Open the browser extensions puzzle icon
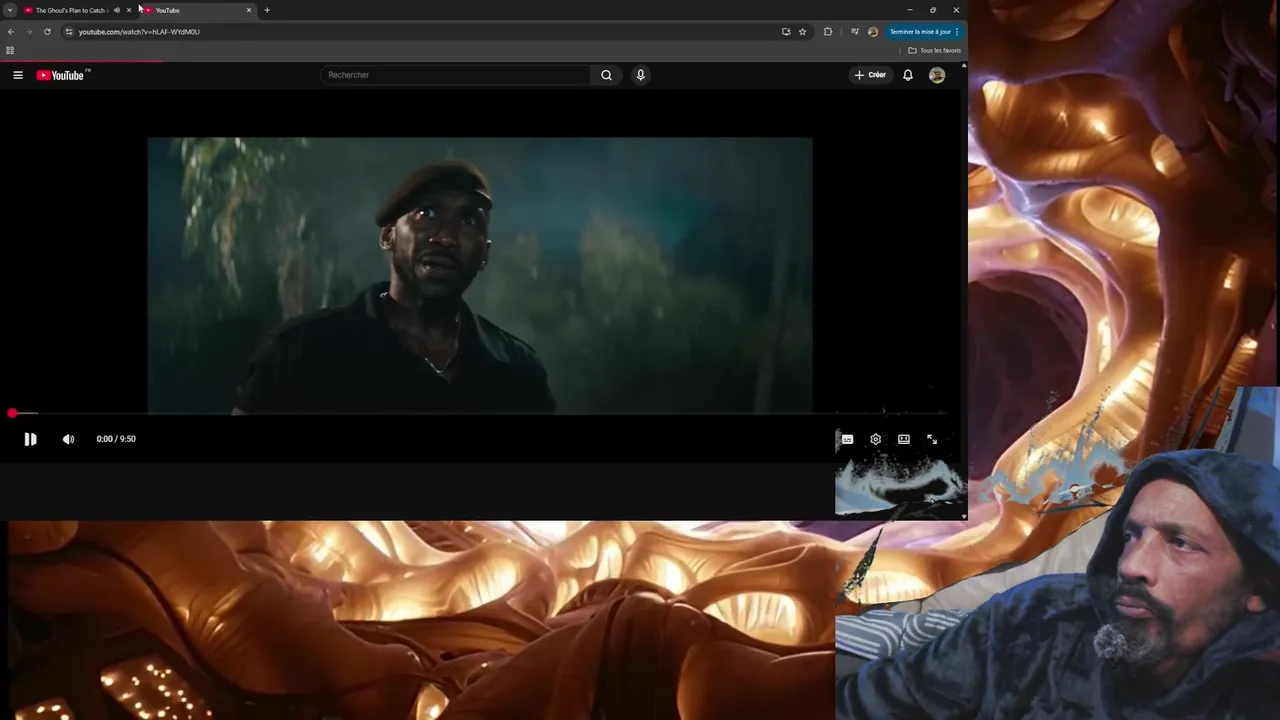Viewport: 1280px width, 720px height. click(828, 32)
